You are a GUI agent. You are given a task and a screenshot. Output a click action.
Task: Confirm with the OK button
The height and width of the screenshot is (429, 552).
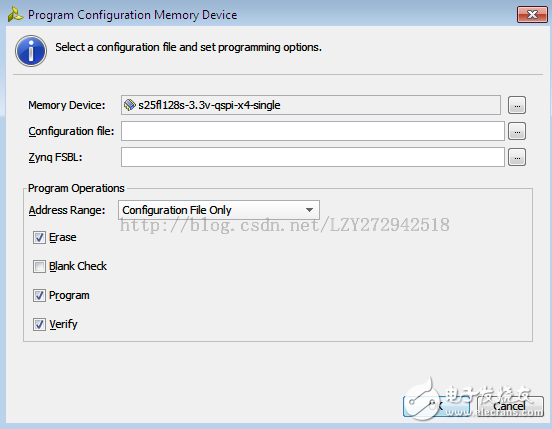(x=437, y=406)
